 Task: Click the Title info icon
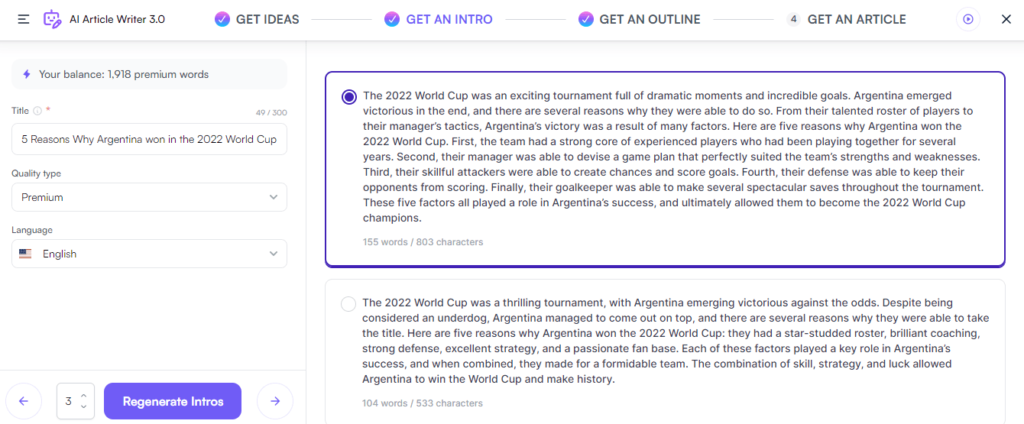click(37, 110)
